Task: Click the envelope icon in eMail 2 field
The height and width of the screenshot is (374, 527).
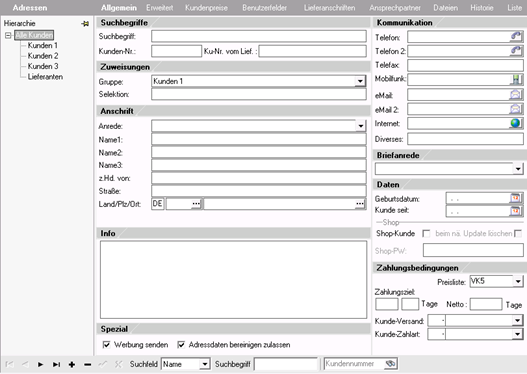Action: tap(516, 109)
